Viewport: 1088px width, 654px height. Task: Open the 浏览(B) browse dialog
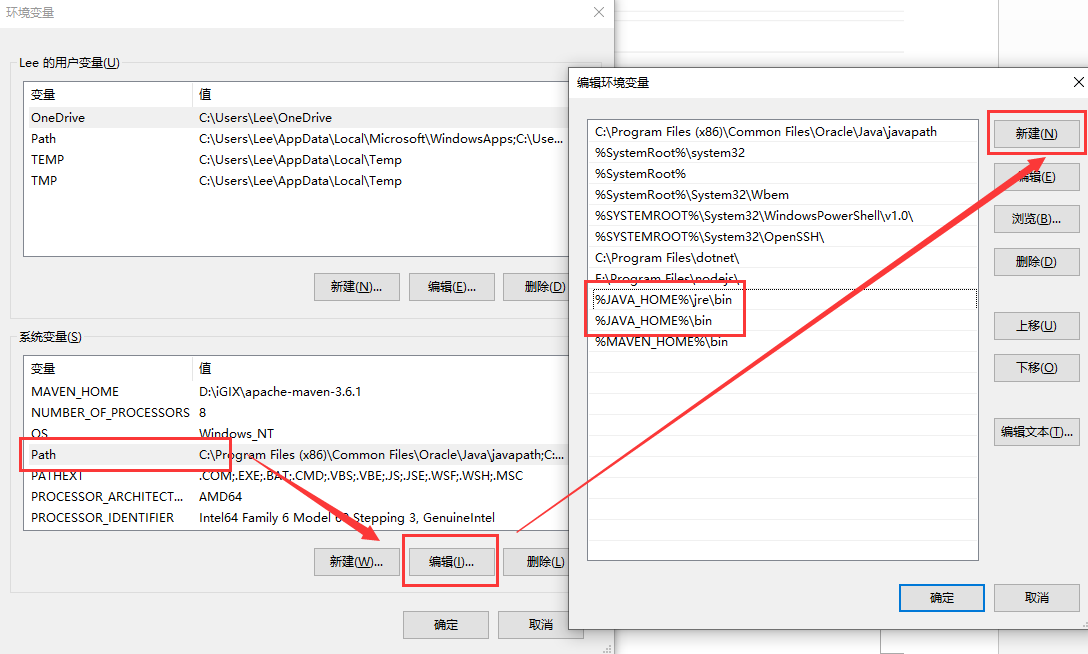1036,218
